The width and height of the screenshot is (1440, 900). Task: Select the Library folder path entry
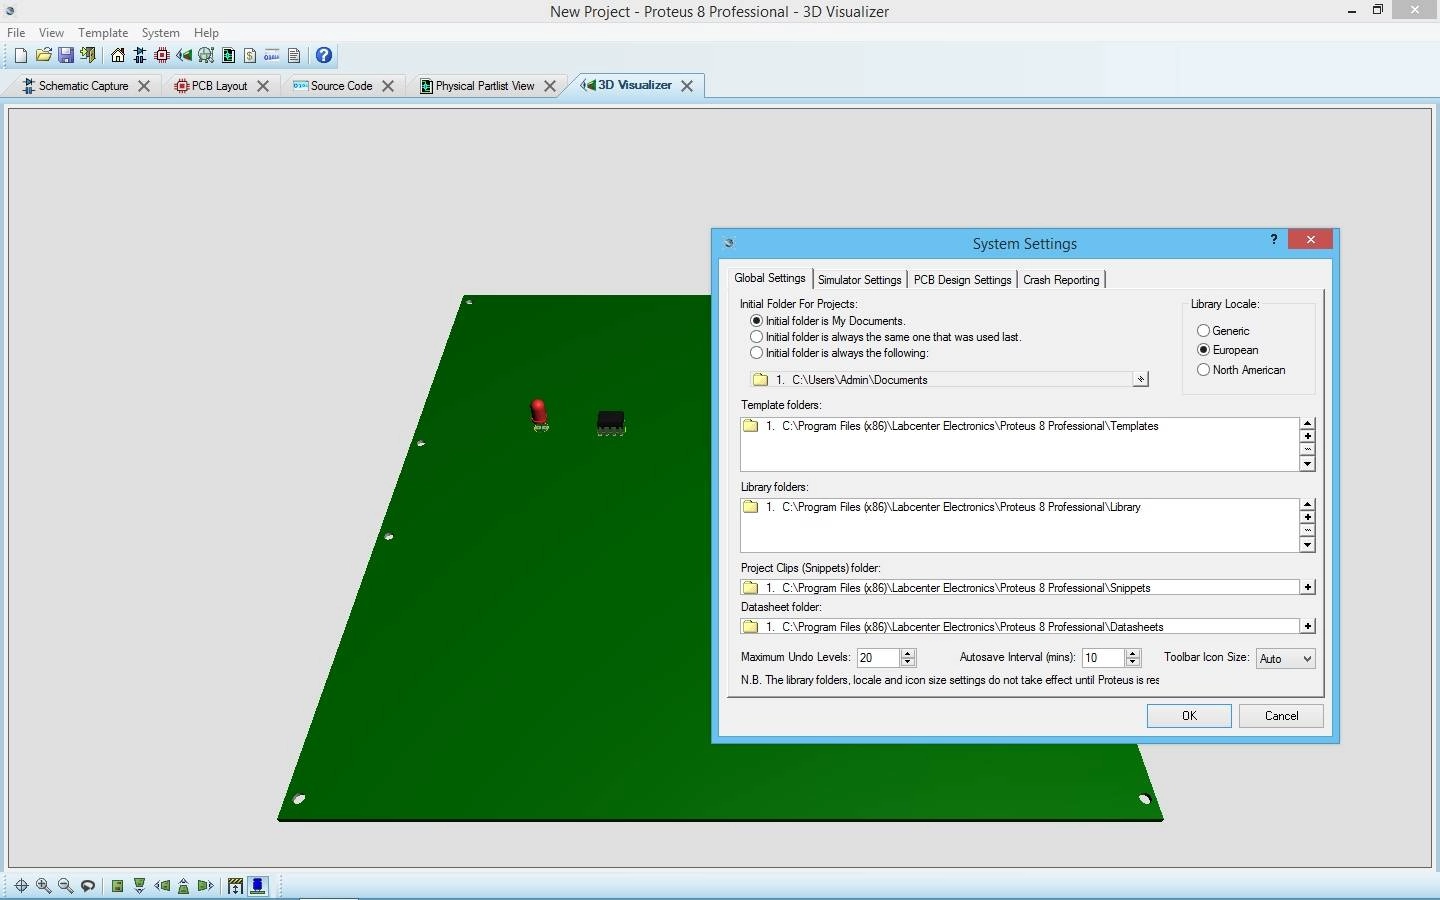pyautogui.click(x=1020, y=507)
